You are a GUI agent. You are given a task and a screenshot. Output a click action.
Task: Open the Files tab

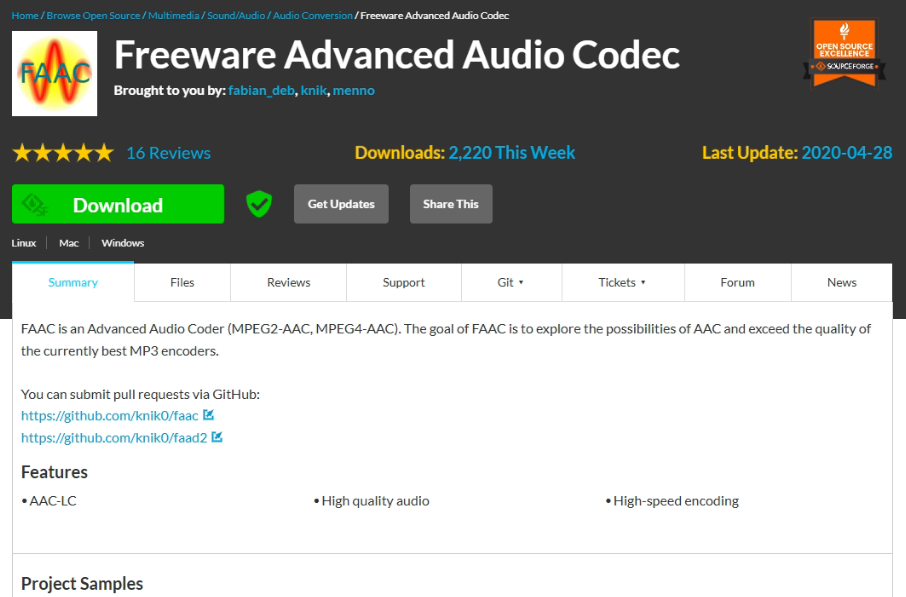182,282
